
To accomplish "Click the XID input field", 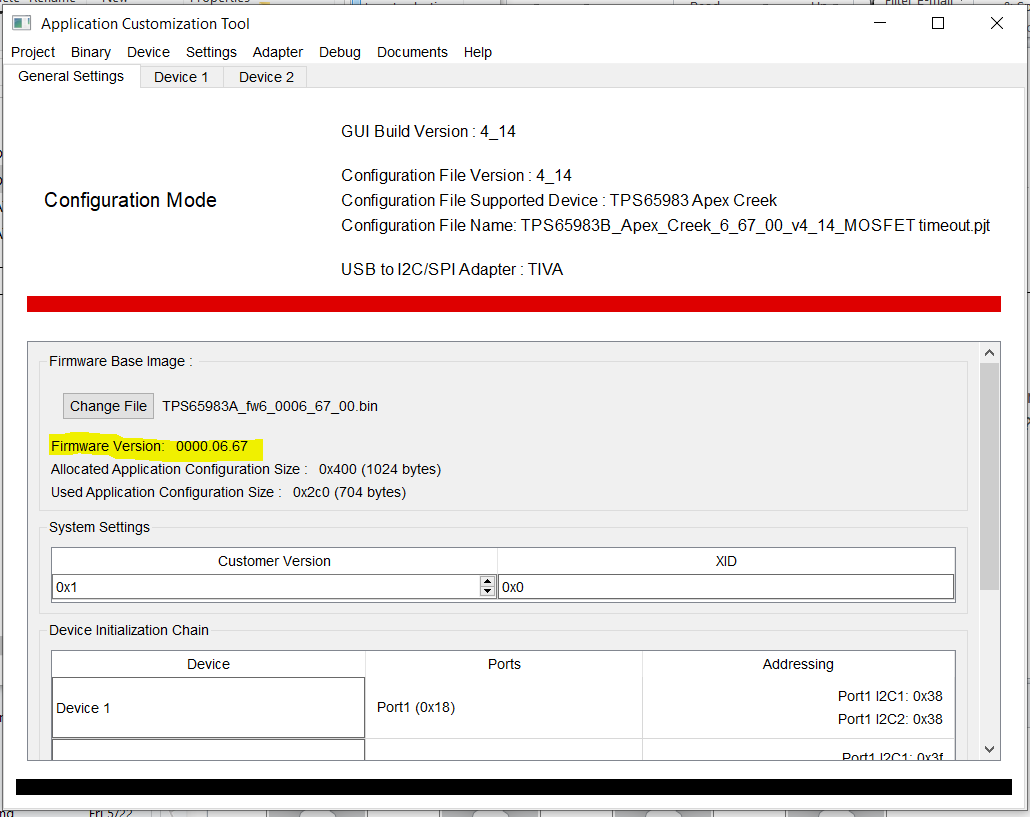I will (x=726, y=587).
